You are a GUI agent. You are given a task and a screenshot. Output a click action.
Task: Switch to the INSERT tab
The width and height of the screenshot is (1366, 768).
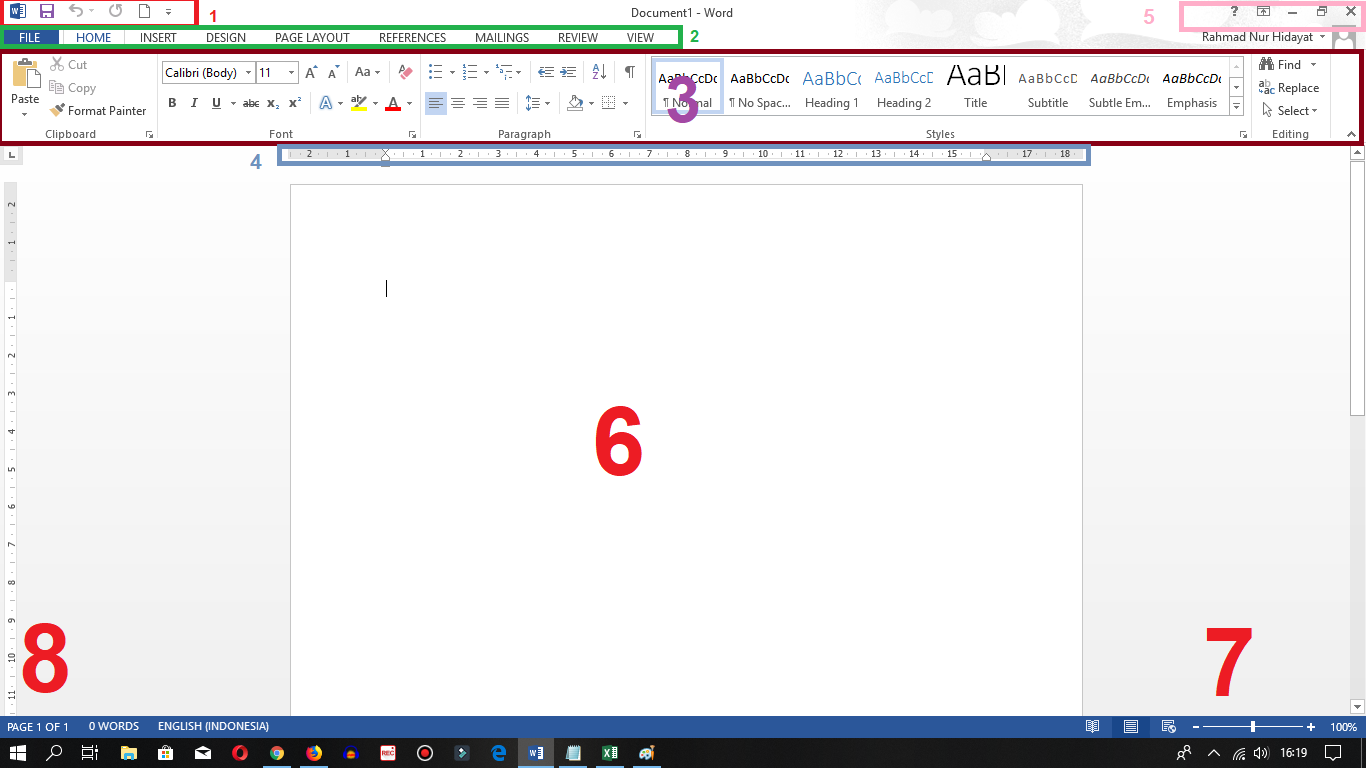[158, 38]
